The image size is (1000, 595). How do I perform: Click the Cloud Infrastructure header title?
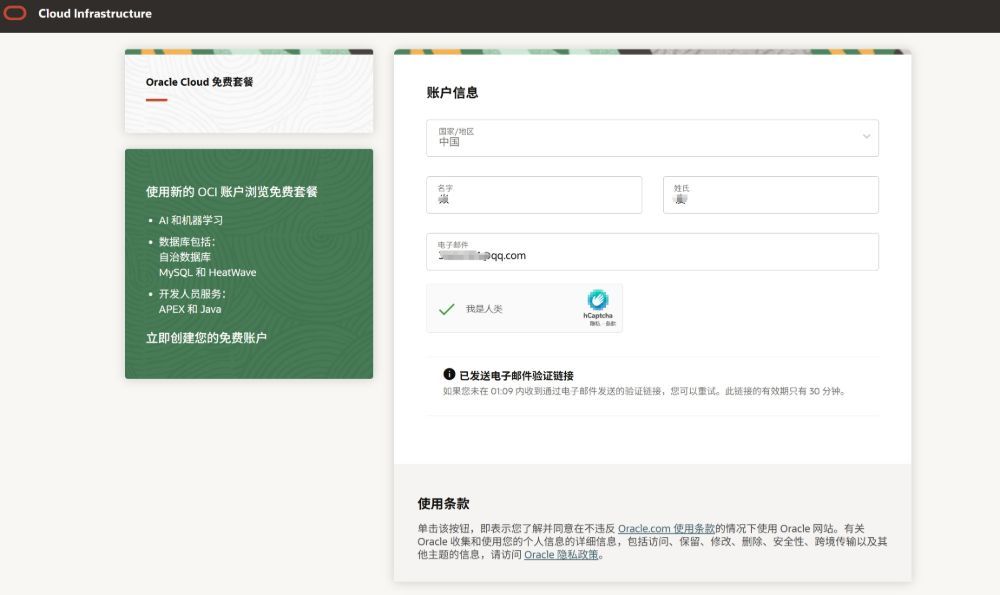pyautogui.click(x=95, y=13)
